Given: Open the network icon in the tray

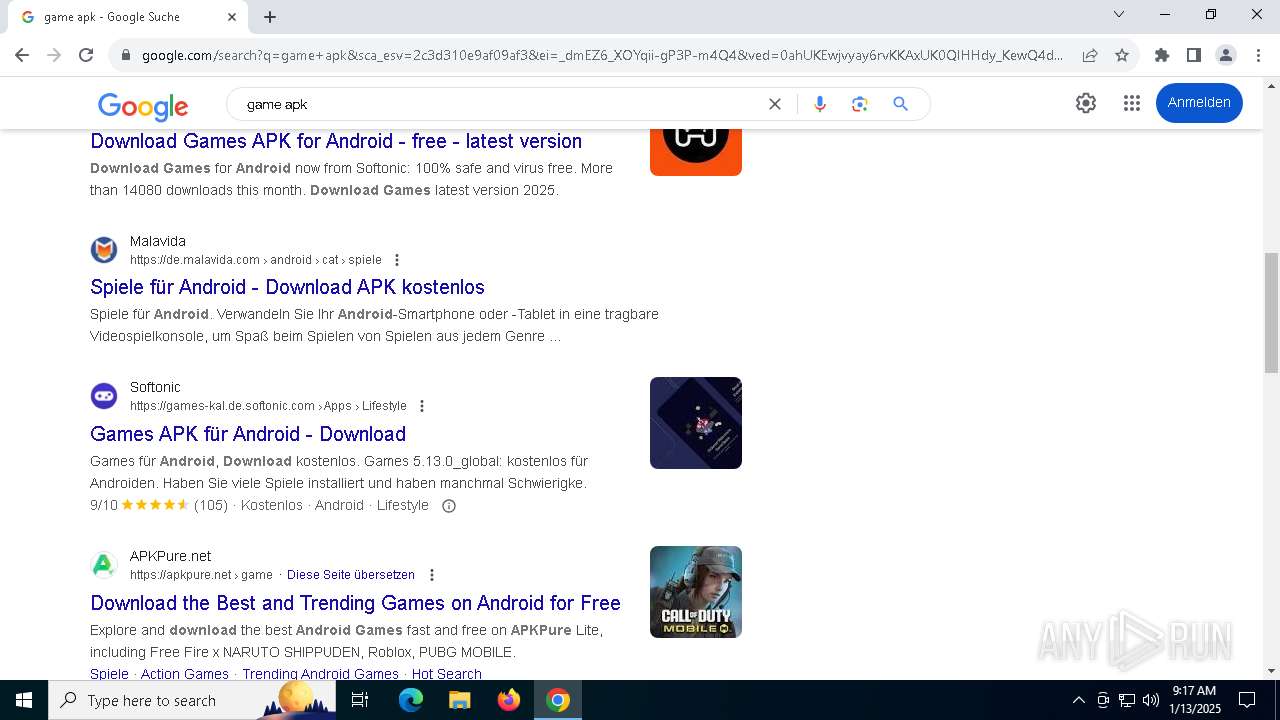Looking at the screenshot, I should pyautogui.click(x=1127, y=700).
